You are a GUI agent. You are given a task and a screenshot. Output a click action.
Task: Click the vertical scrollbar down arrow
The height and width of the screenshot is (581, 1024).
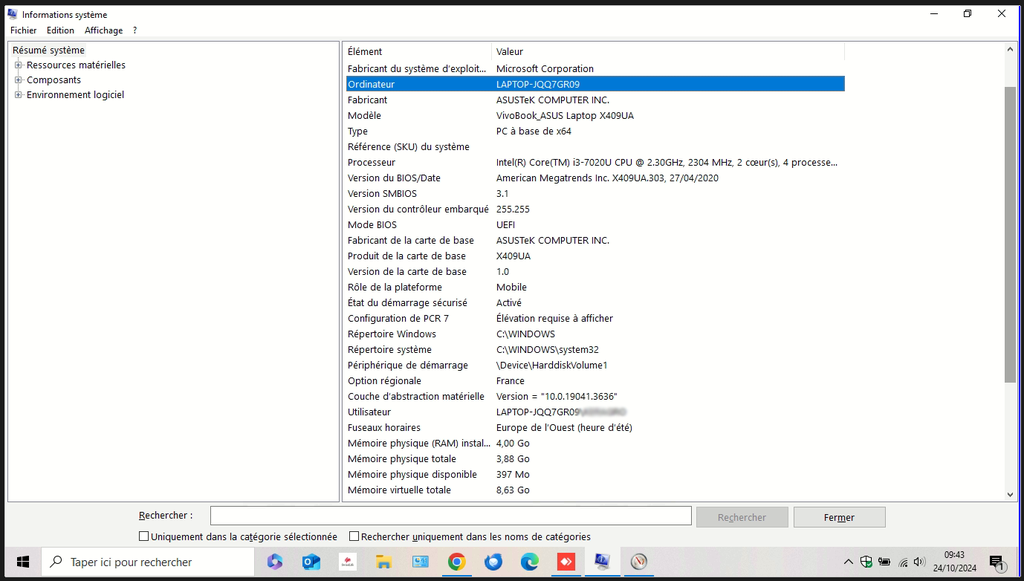(1011, 495)
